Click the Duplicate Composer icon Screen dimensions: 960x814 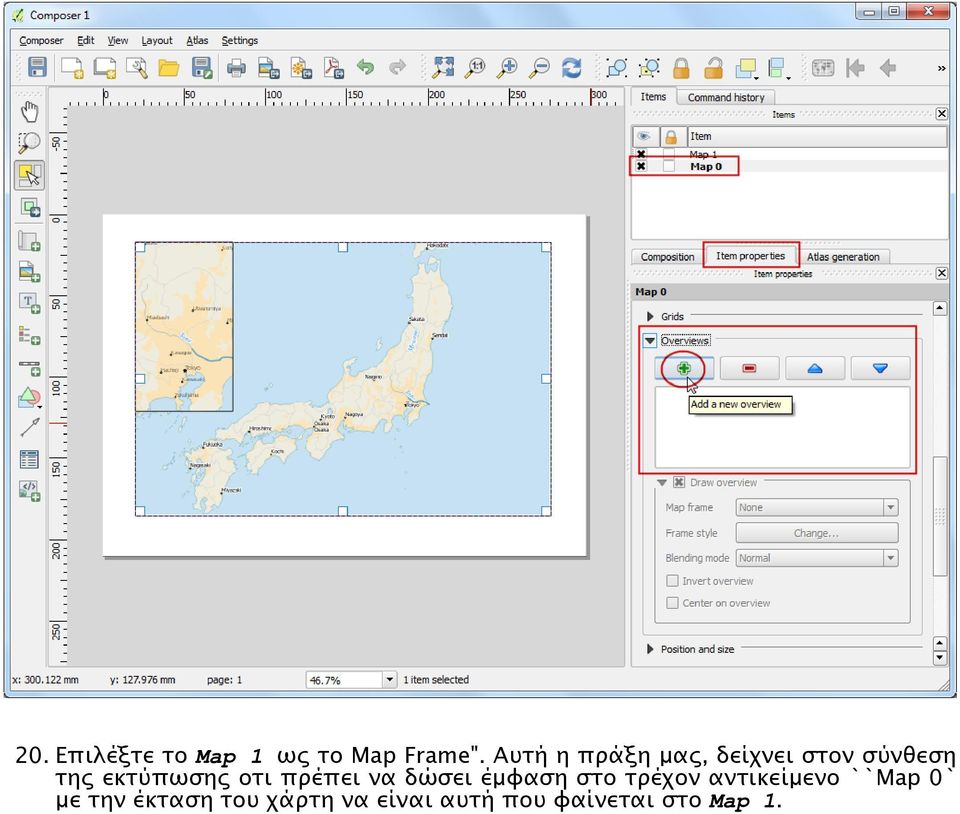(105, 67)
